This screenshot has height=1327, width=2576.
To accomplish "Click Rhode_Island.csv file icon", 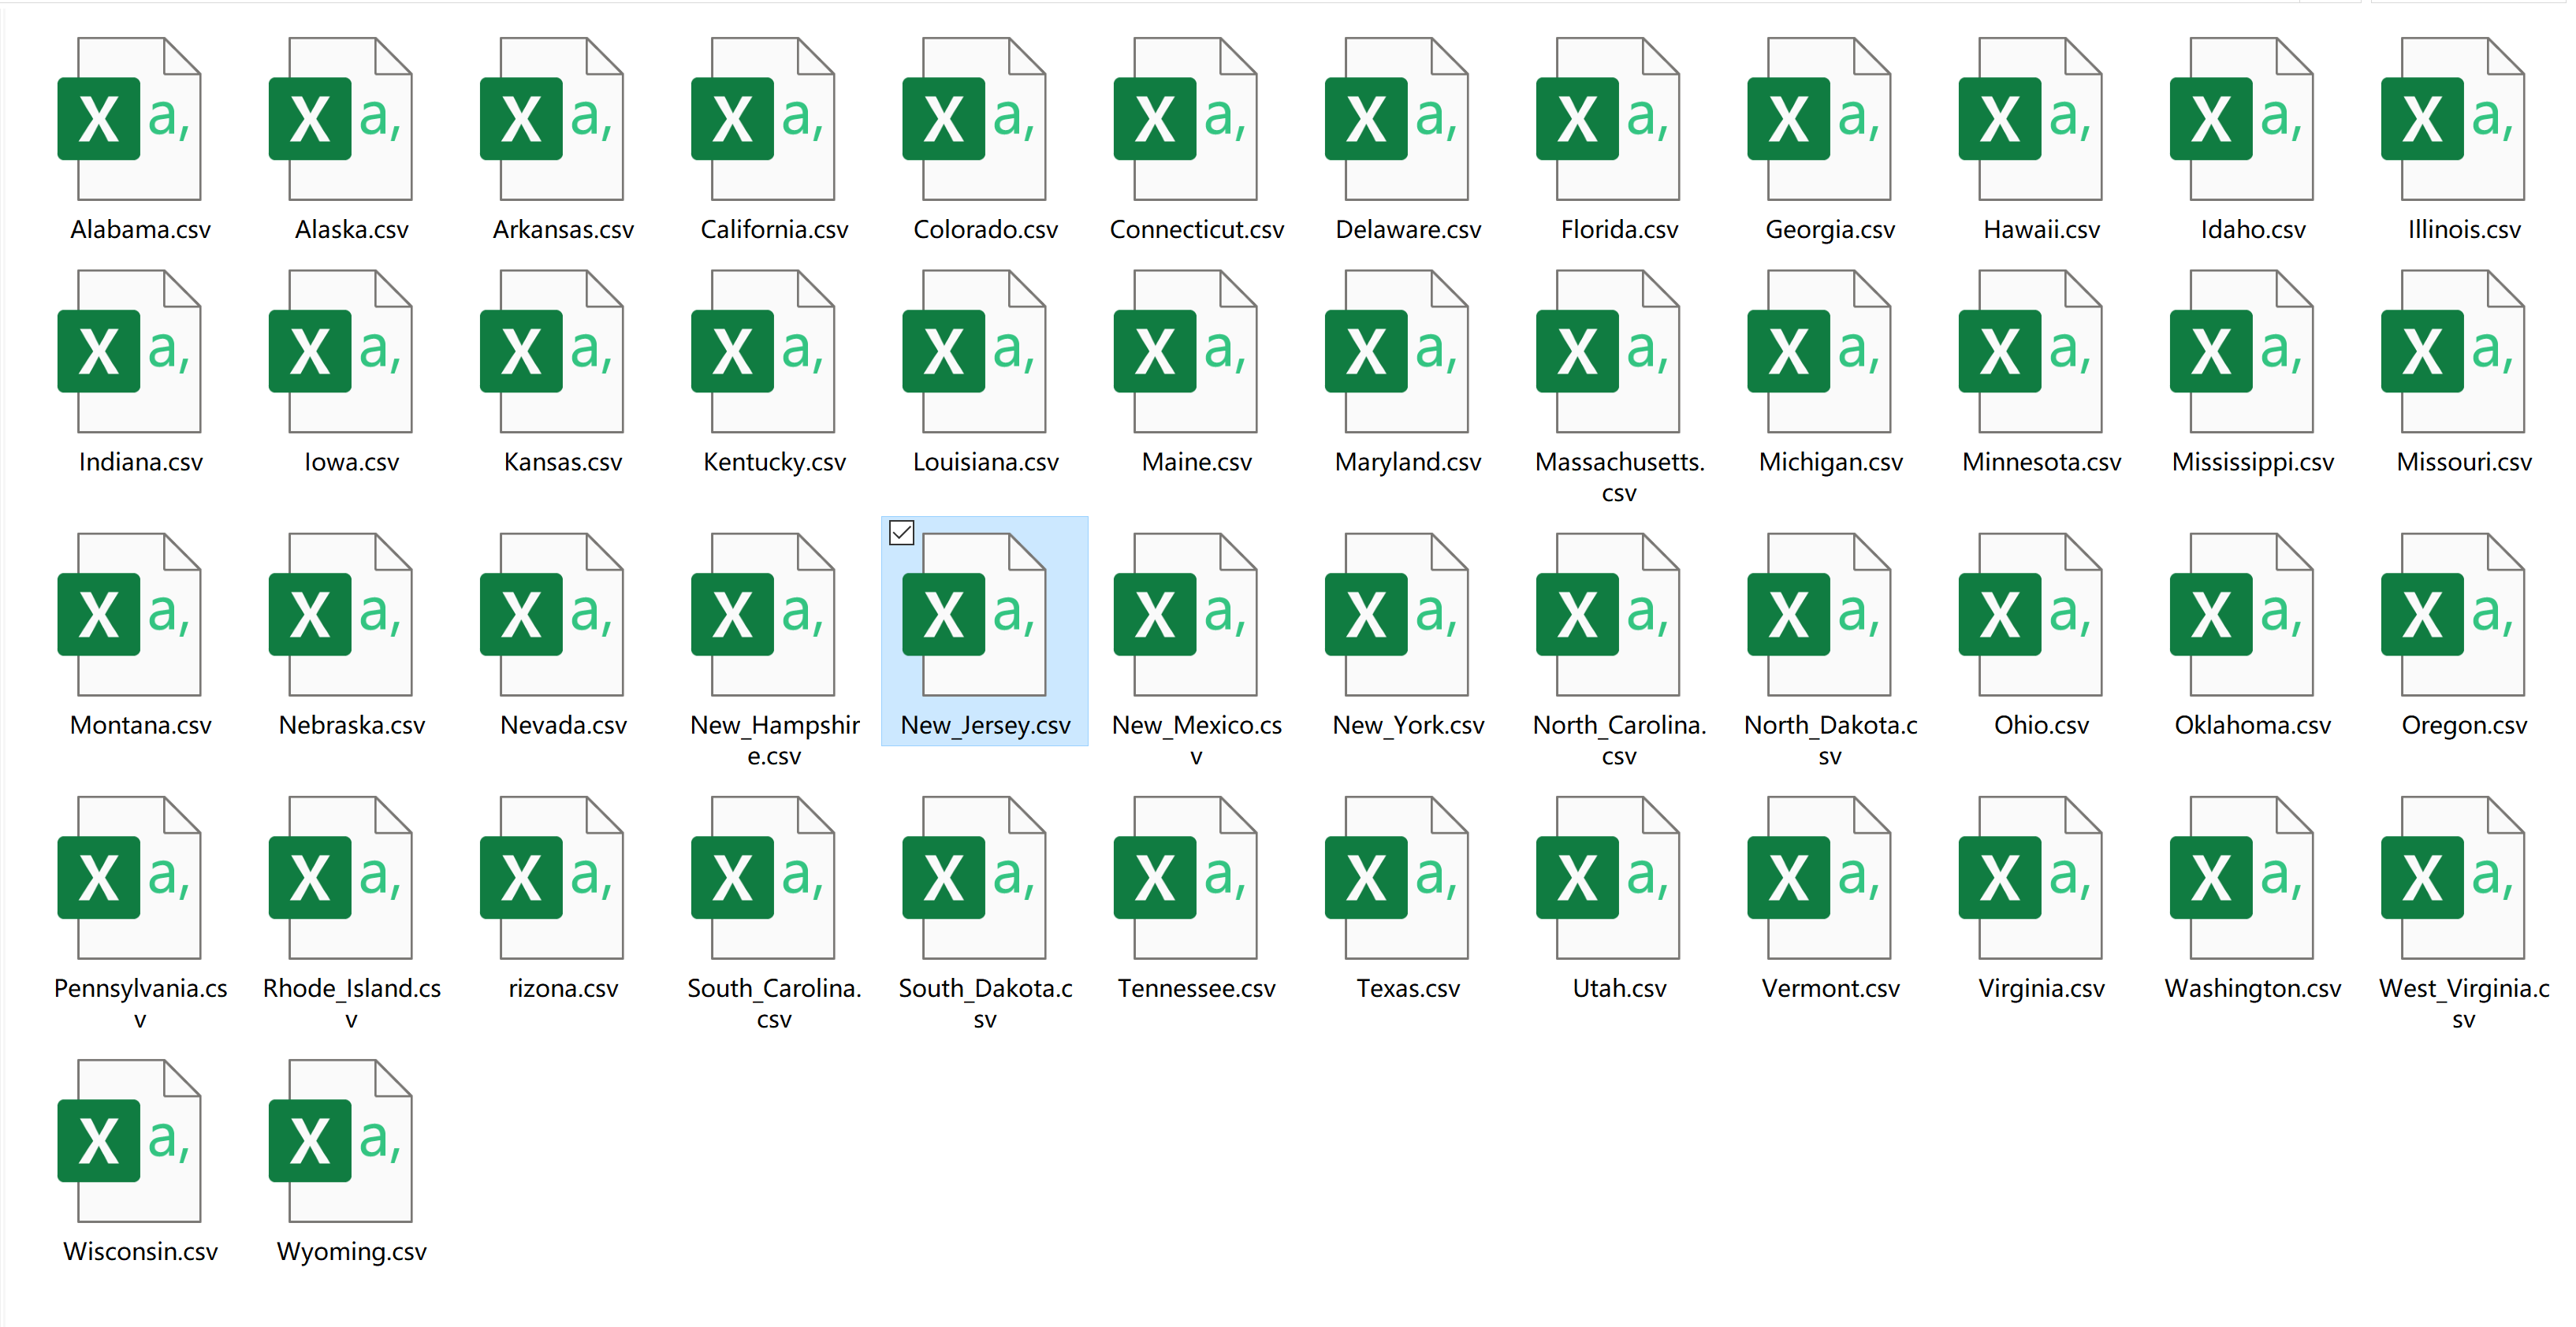I will click(x=341, y=877).
